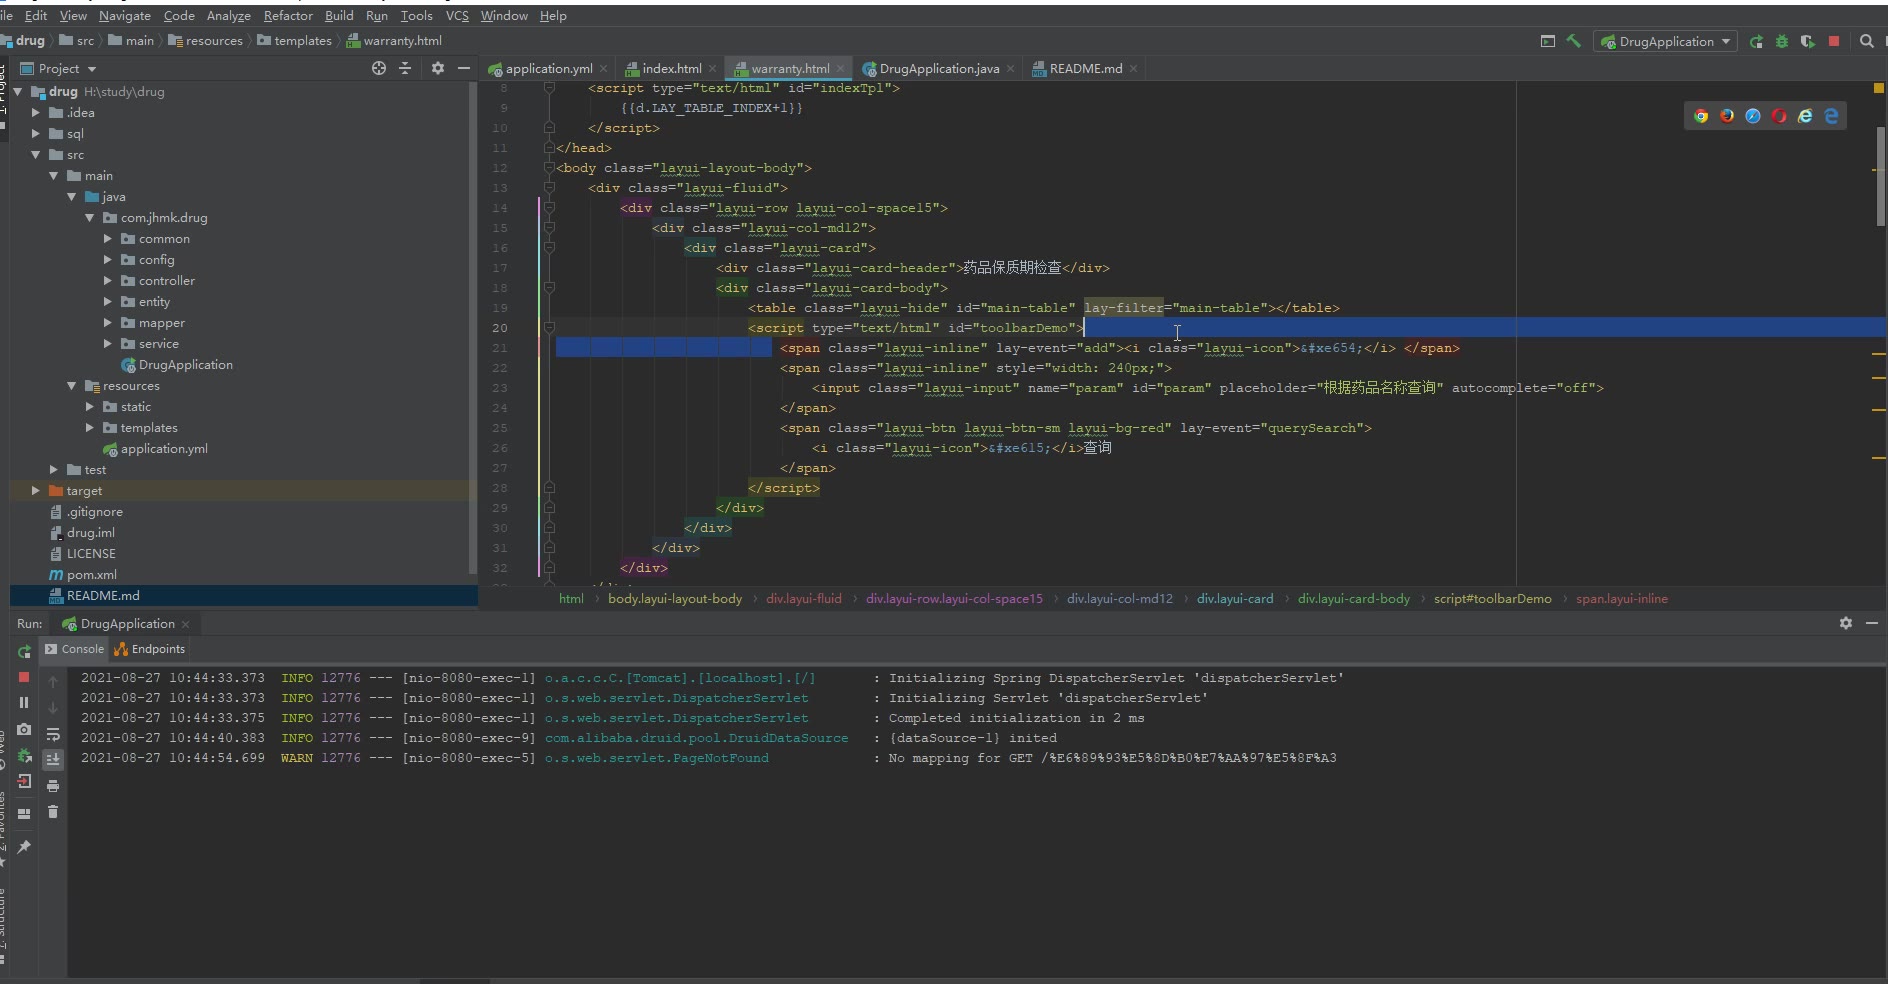Click the Build project hammer icon
Screen dimensions: 1888x984
coord(1574,41)
